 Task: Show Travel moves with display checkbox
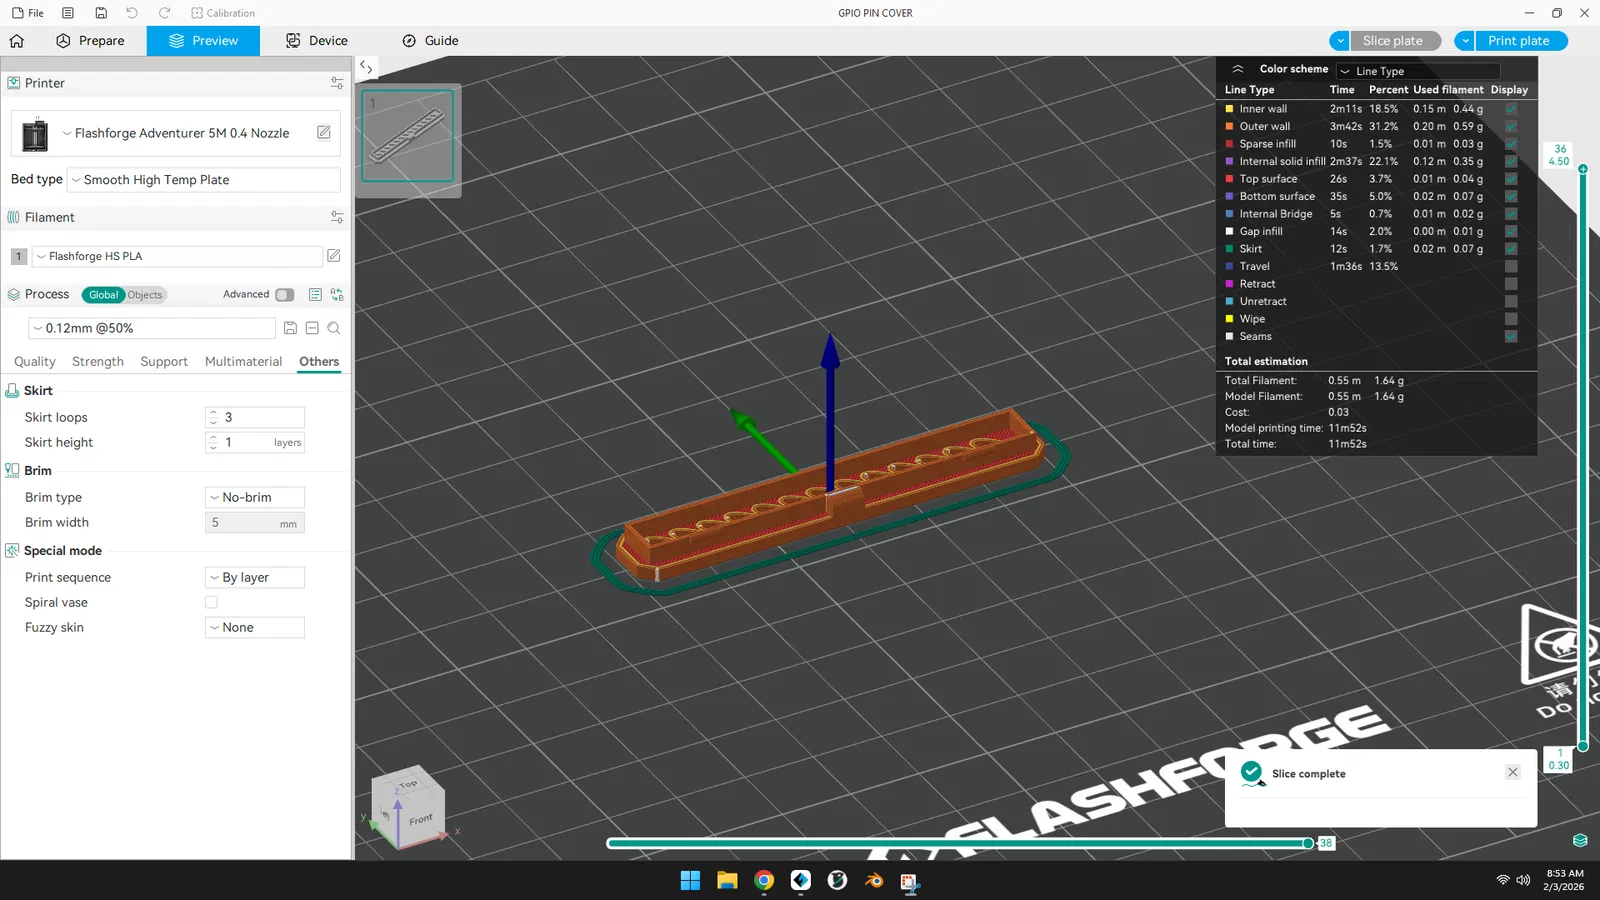1511,267
